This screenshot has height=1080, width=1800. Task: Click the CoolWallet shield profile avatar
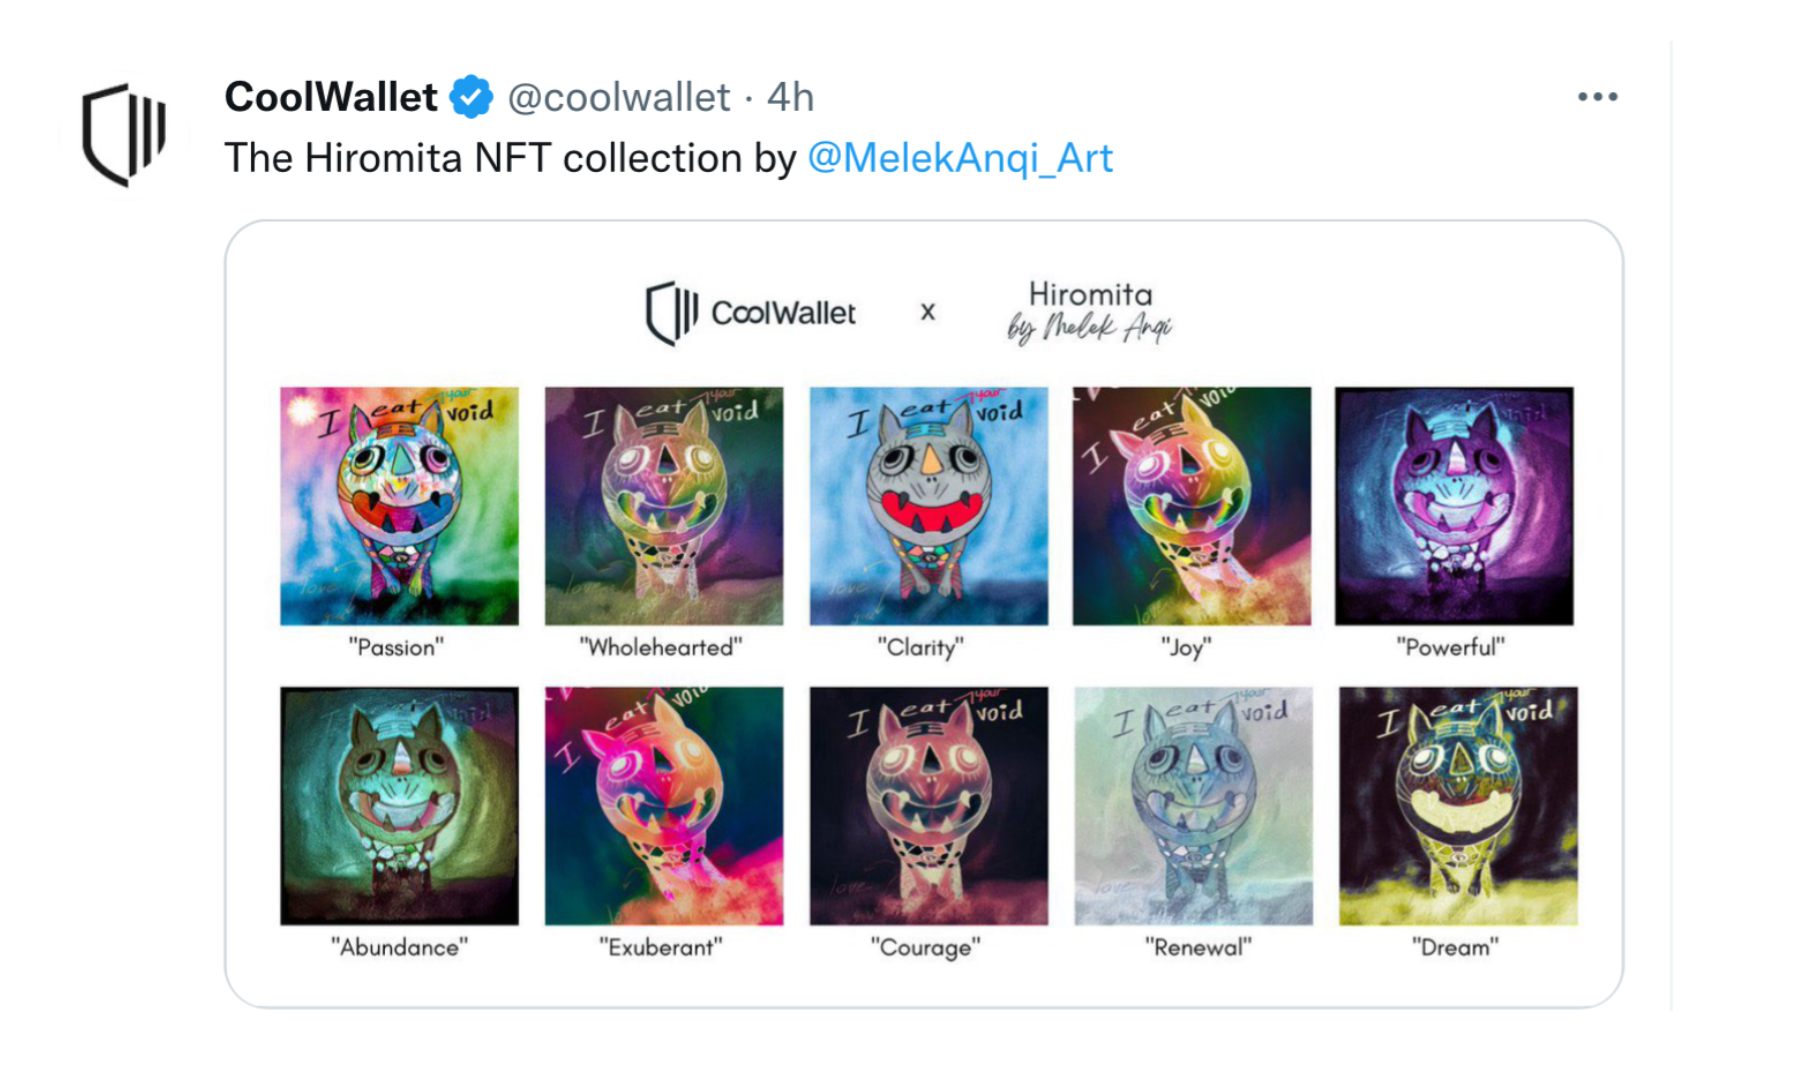click(124, 135)
